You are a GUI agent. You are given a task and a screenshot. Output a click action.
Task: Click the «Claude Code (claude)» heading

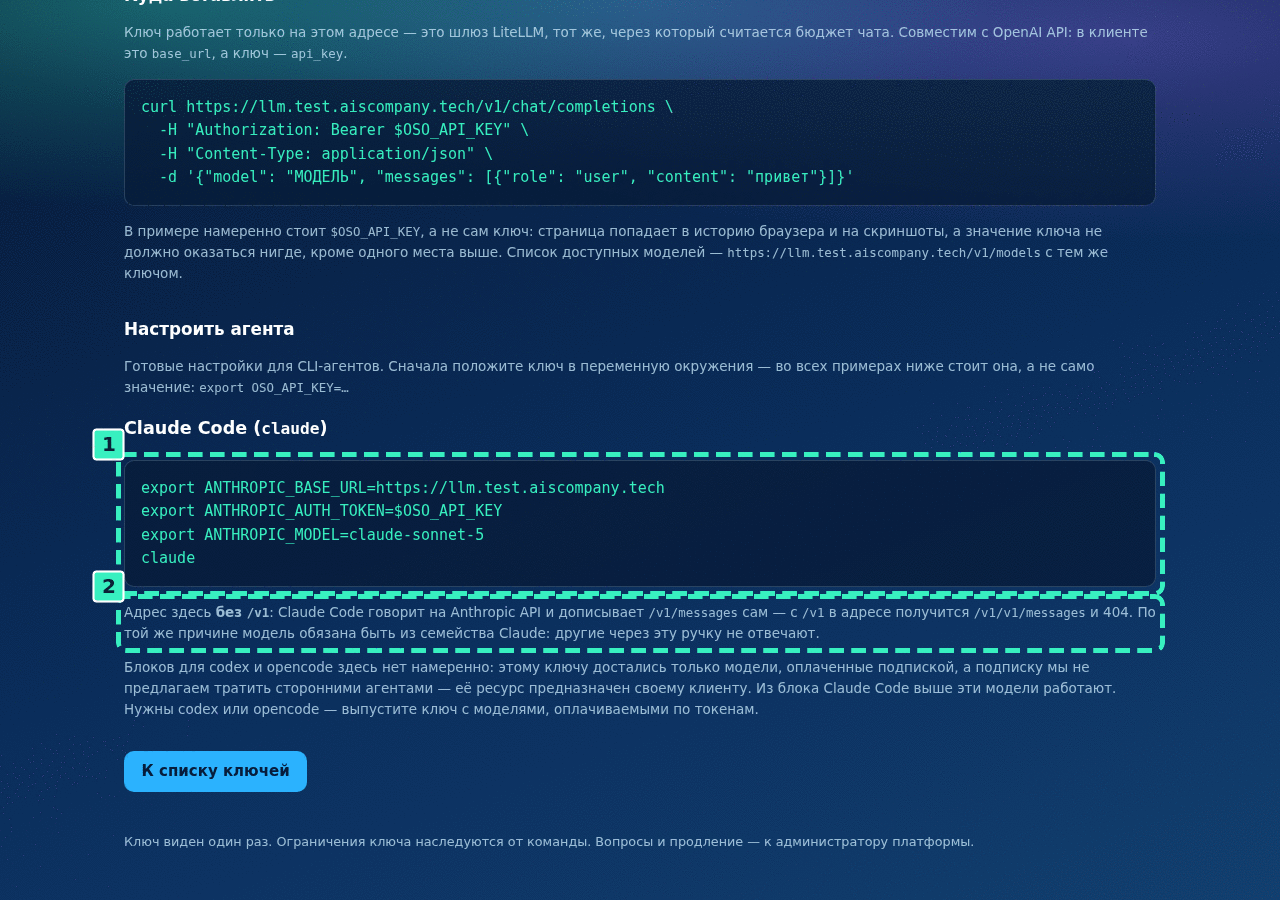coord(226,428)
